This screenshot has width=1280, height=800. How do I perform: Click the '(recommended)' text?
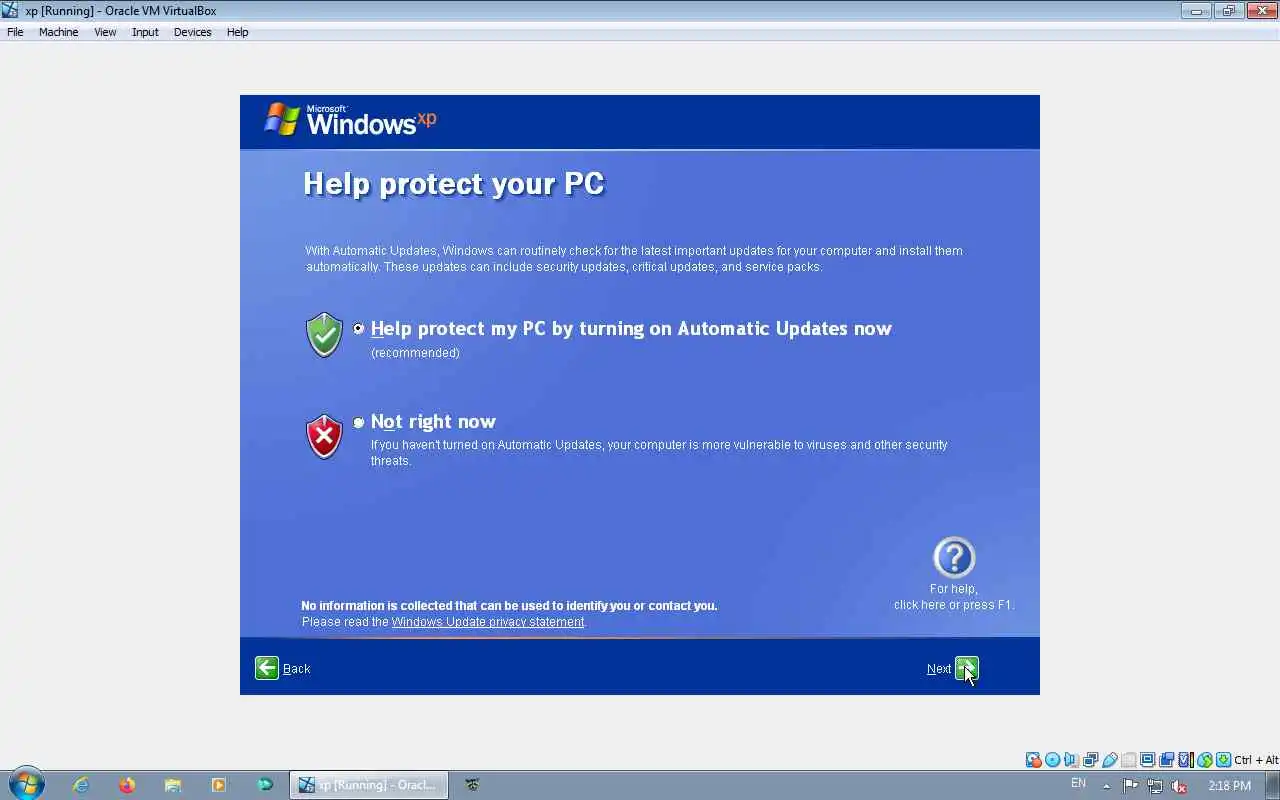415,353
